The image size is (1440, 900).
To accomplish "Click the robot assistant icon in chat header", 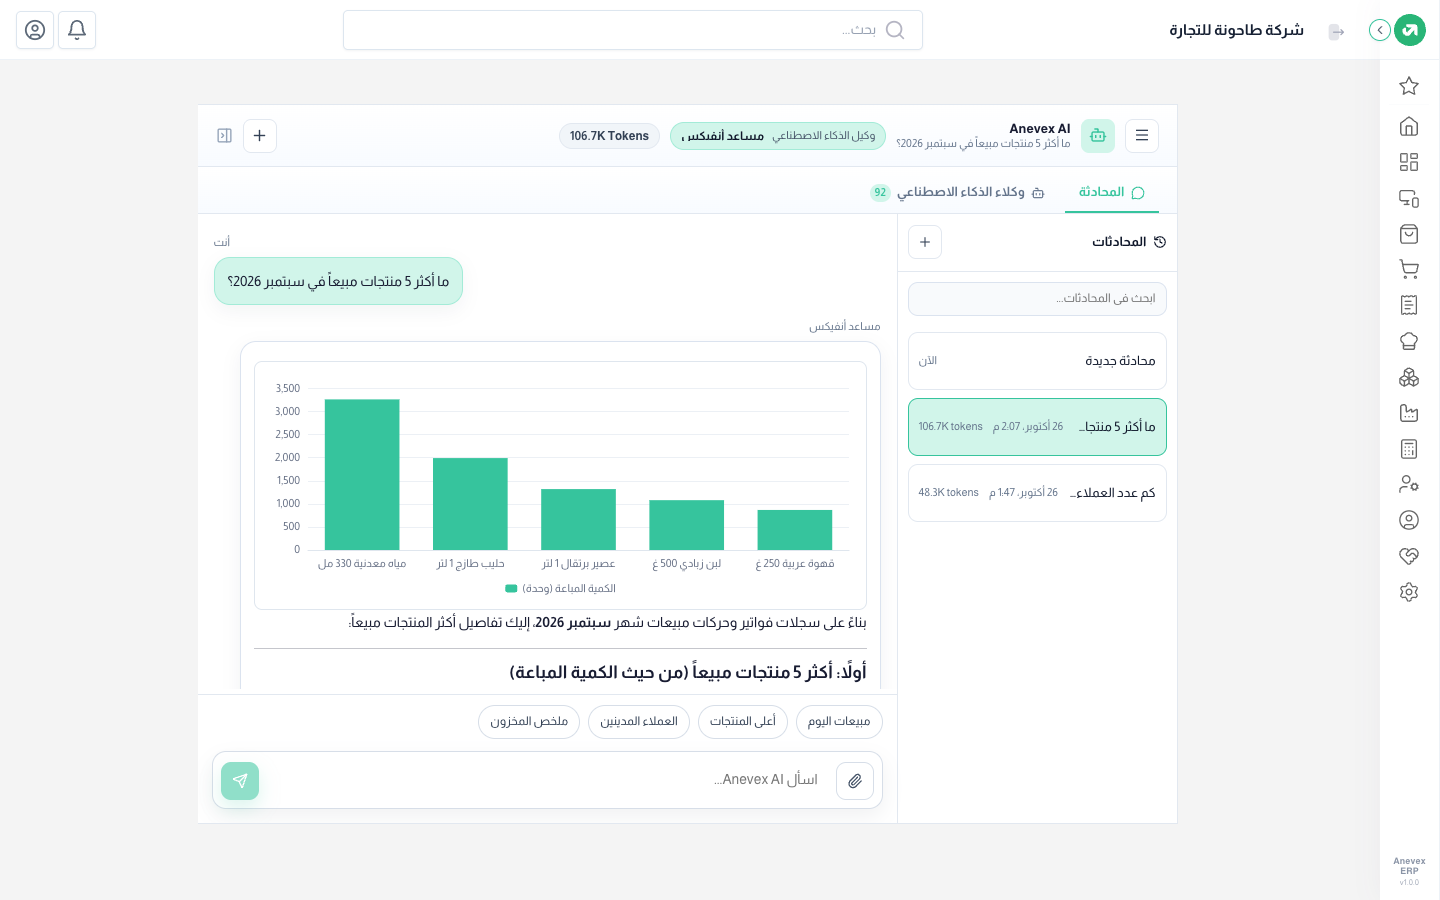I will tap(1098, 136).
